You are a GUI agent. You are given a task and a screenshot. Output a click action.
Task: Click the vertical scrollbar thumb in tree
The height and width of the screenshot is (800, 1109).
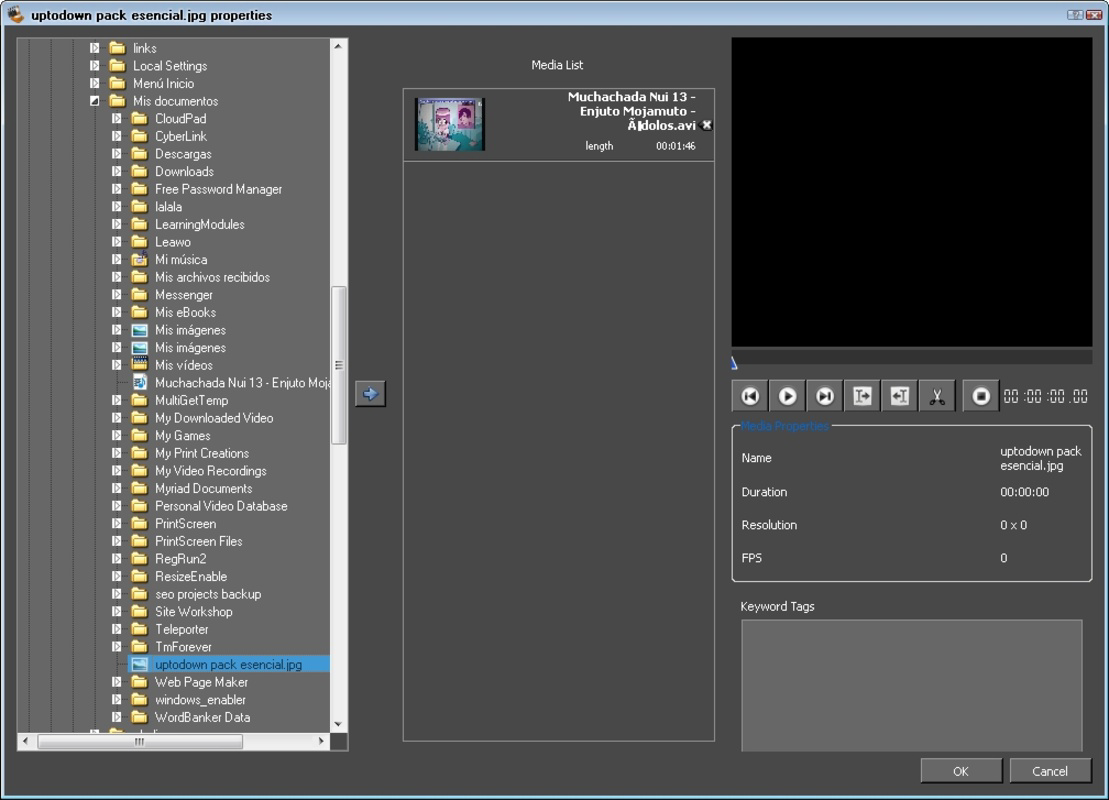(339, 365)
